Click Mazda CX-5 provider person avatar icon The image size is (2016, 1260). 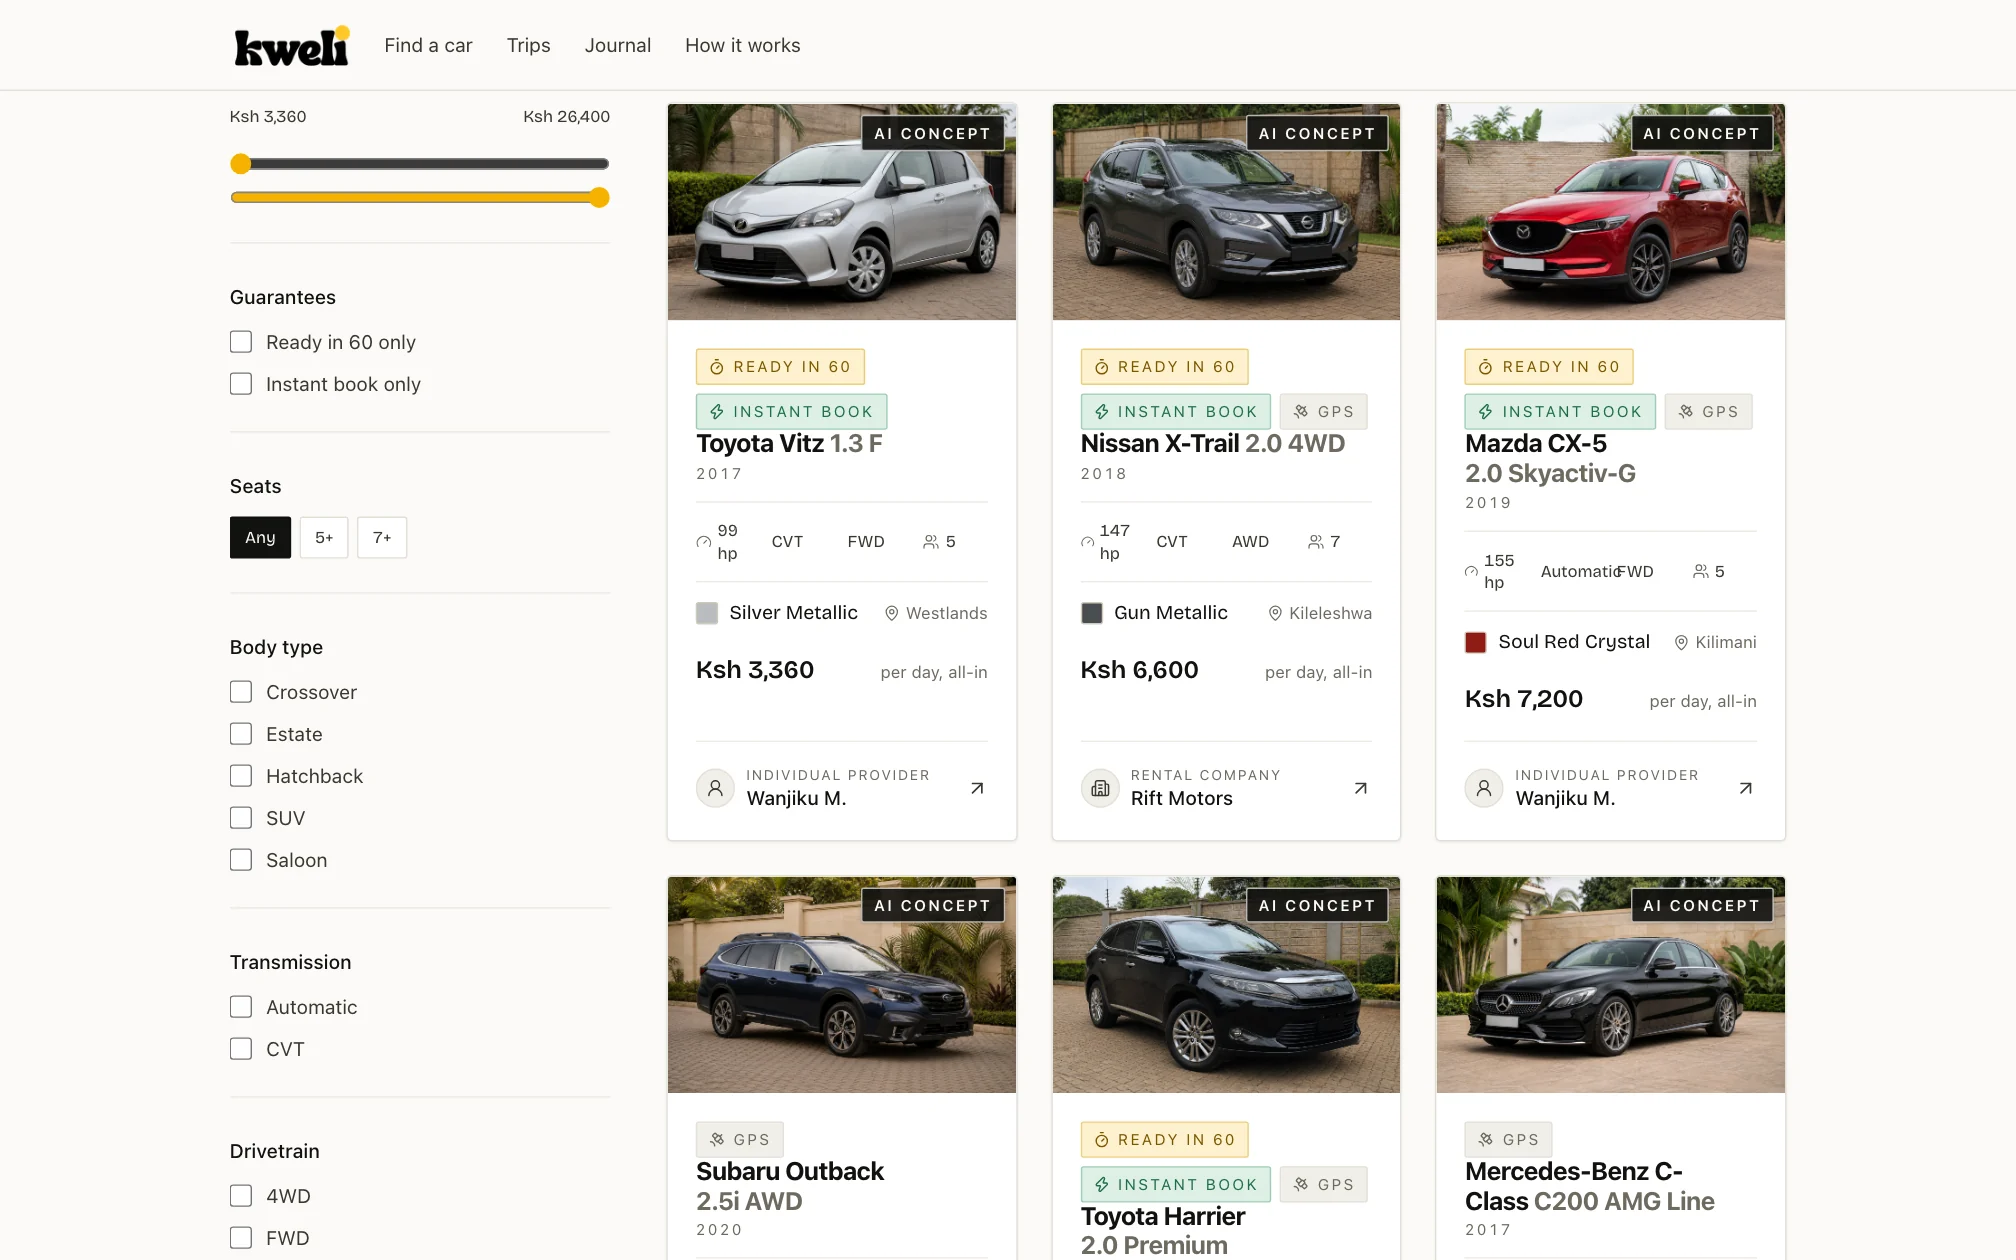pyautogui.click(x=1484, y=788)
